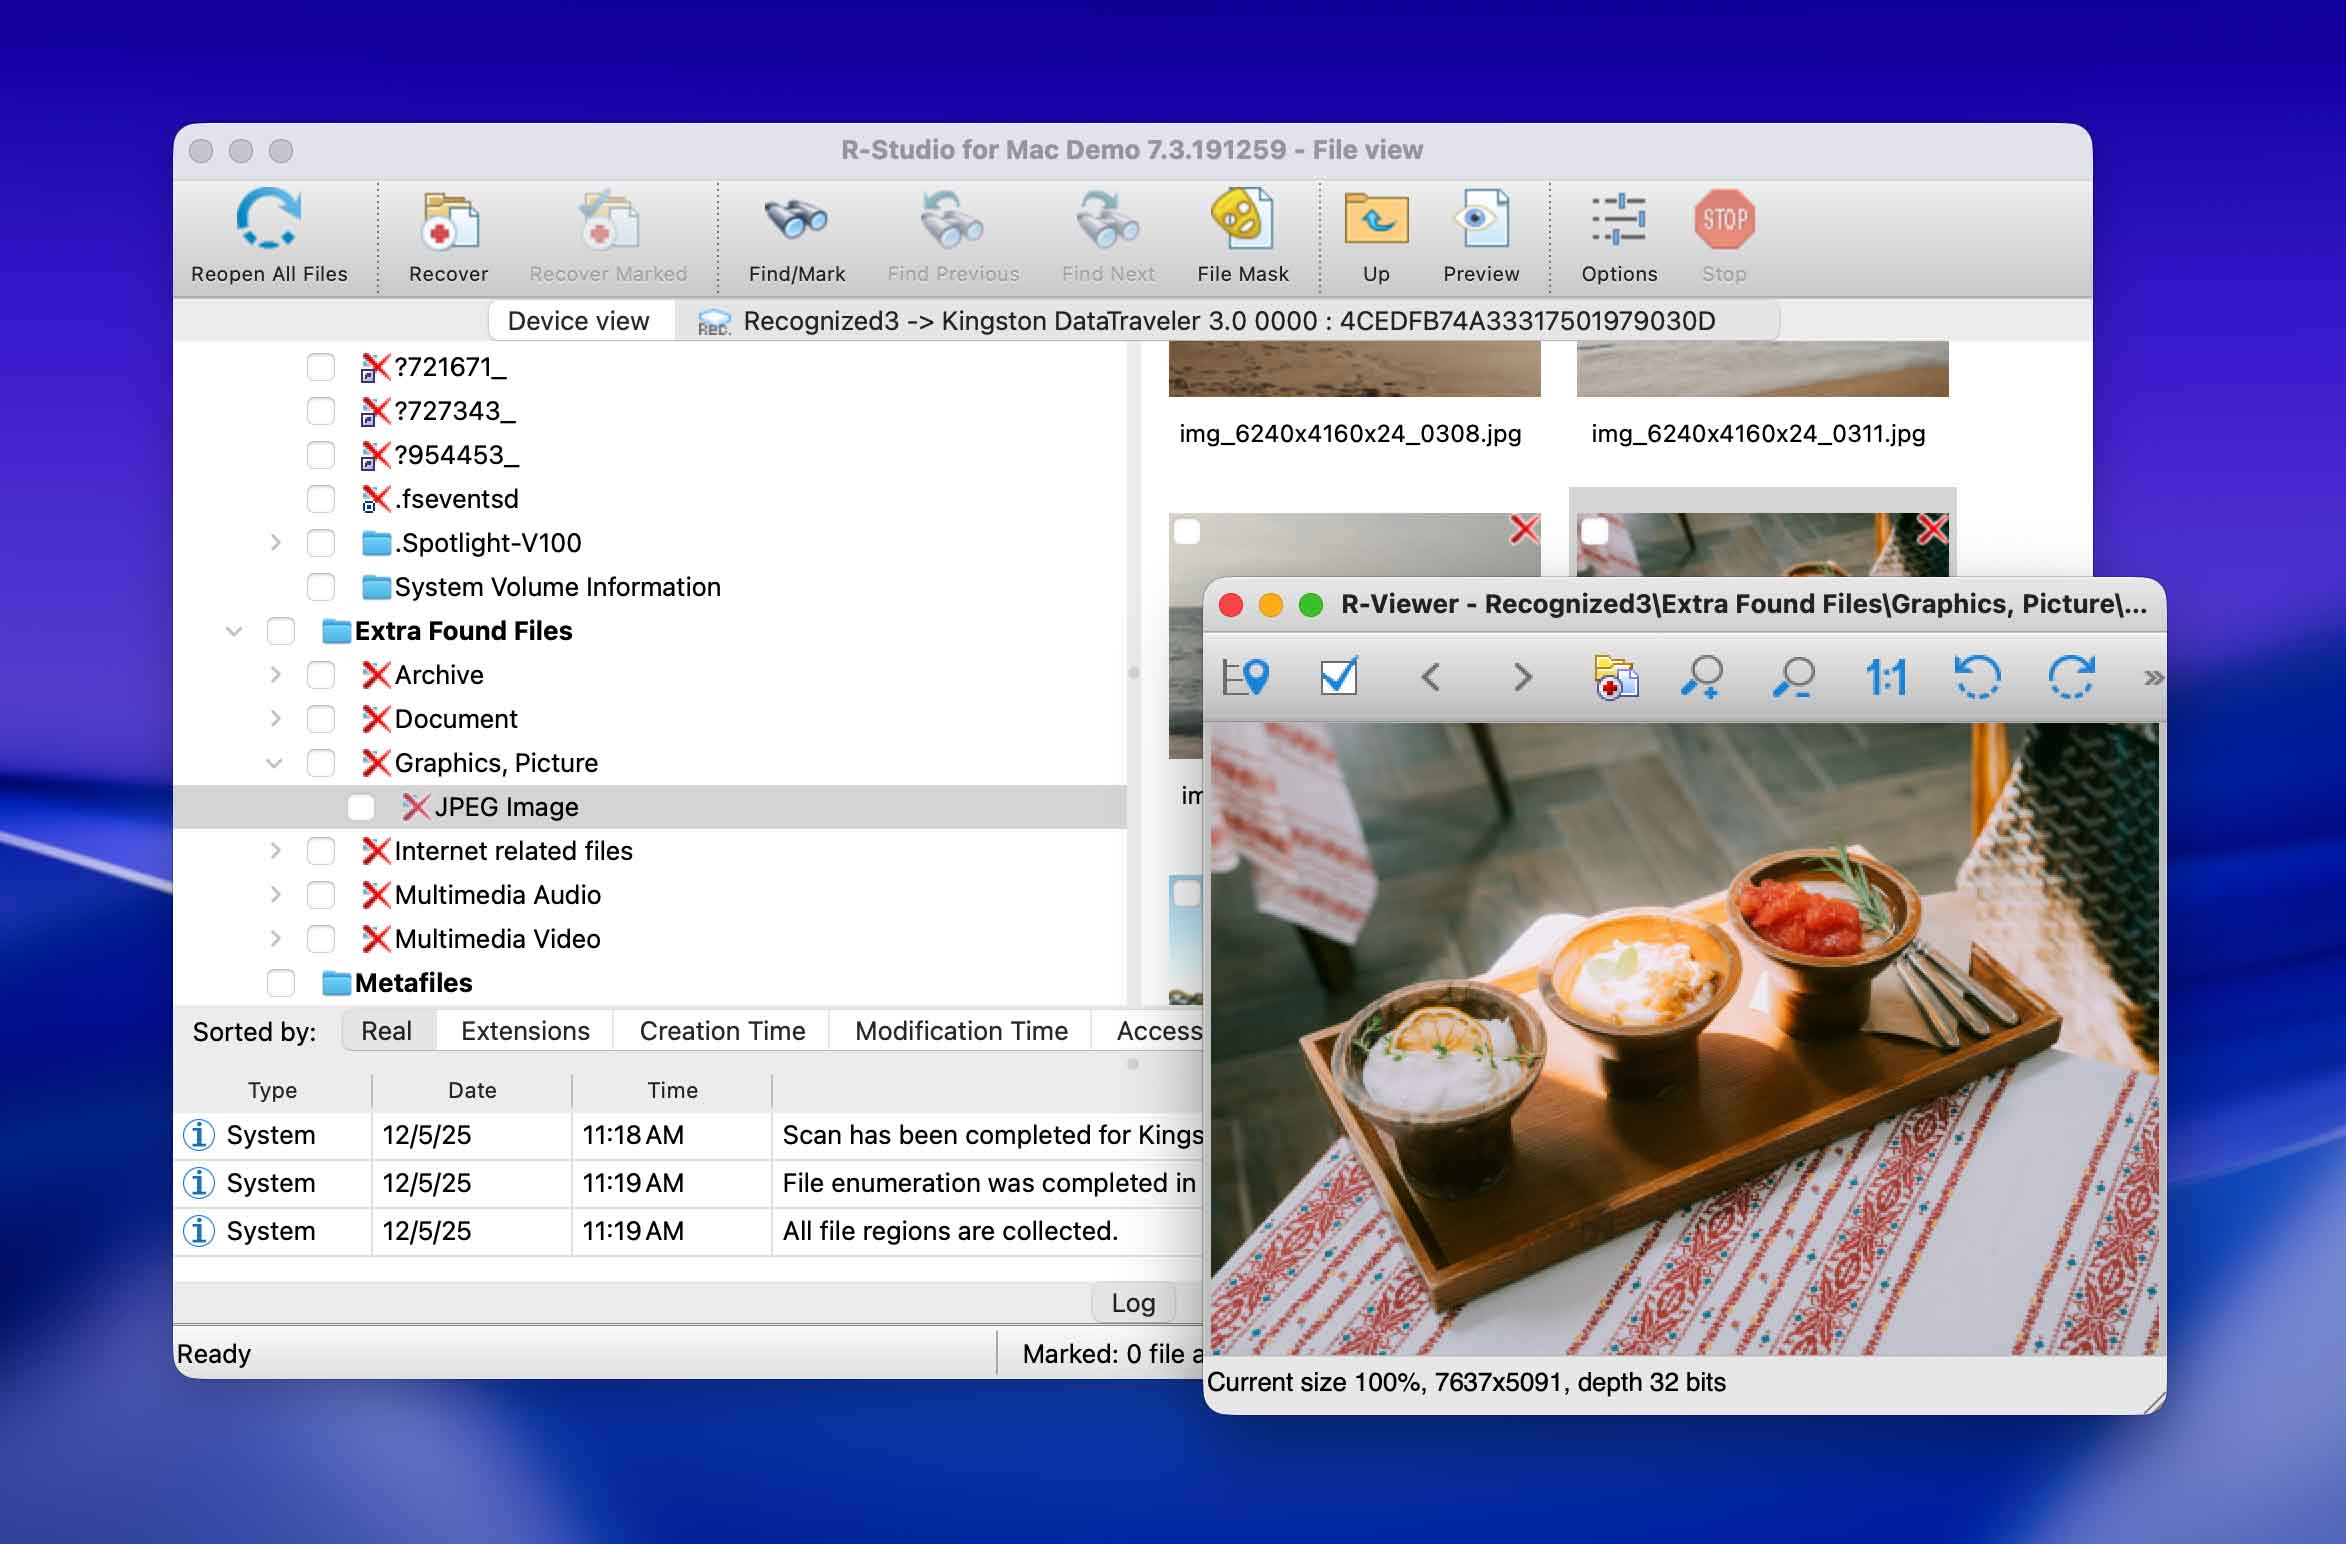Expand the Document category

pyautogui.click(x=275, y=719)
